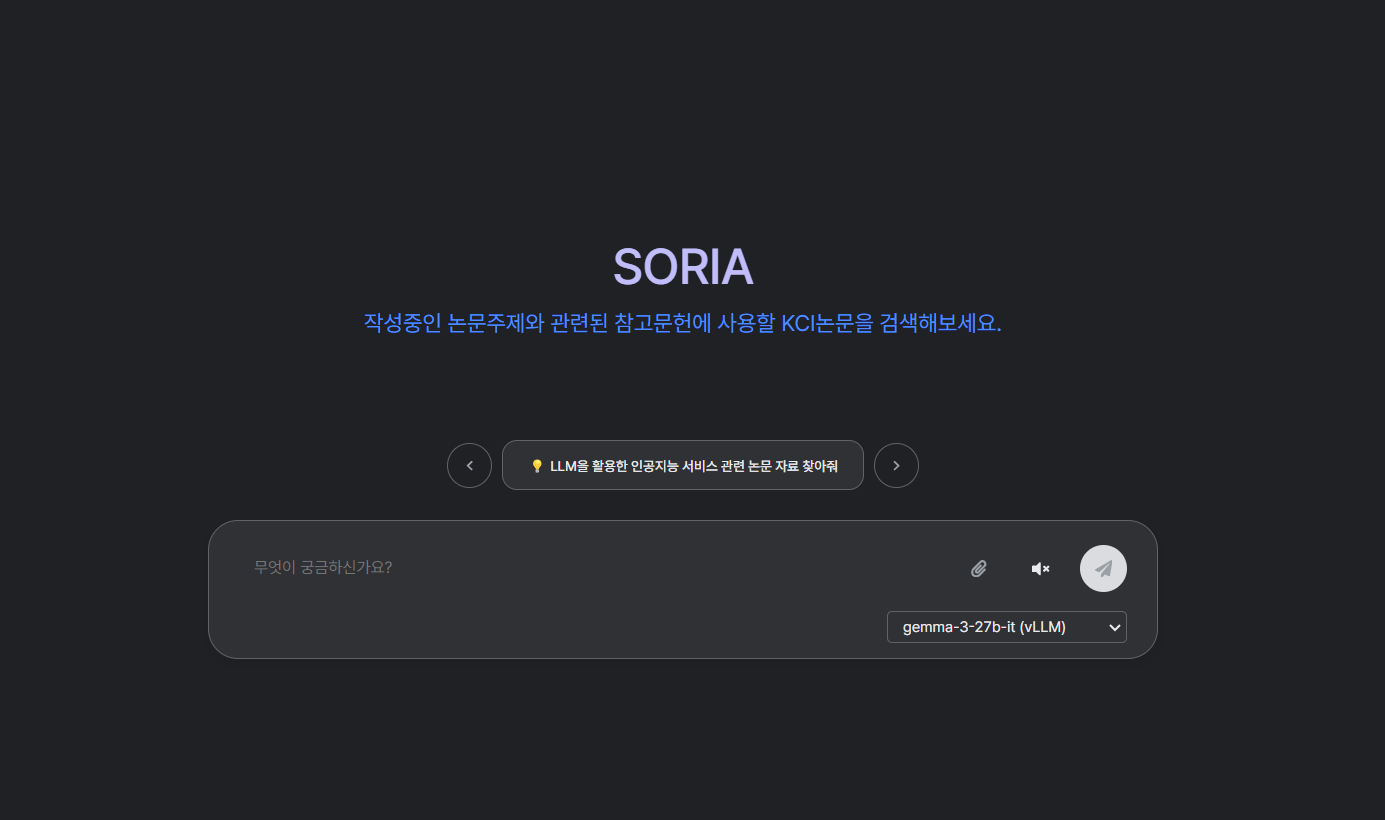1385x820 pixels.
Task: Open file attachment via the clip icon
Action: point(979,568)
